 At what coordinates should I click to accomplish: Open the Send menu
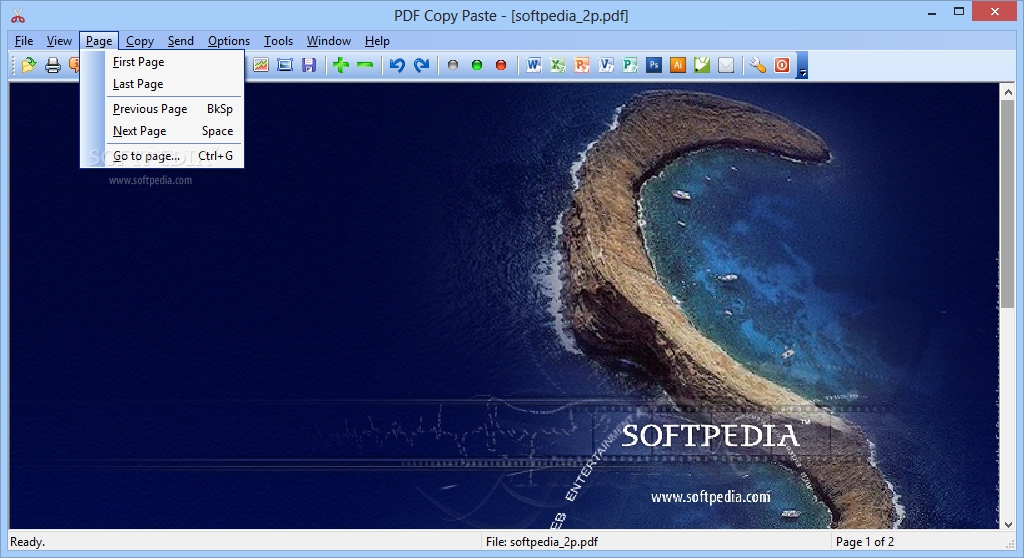pyautogui.click(x=180, y=41)
